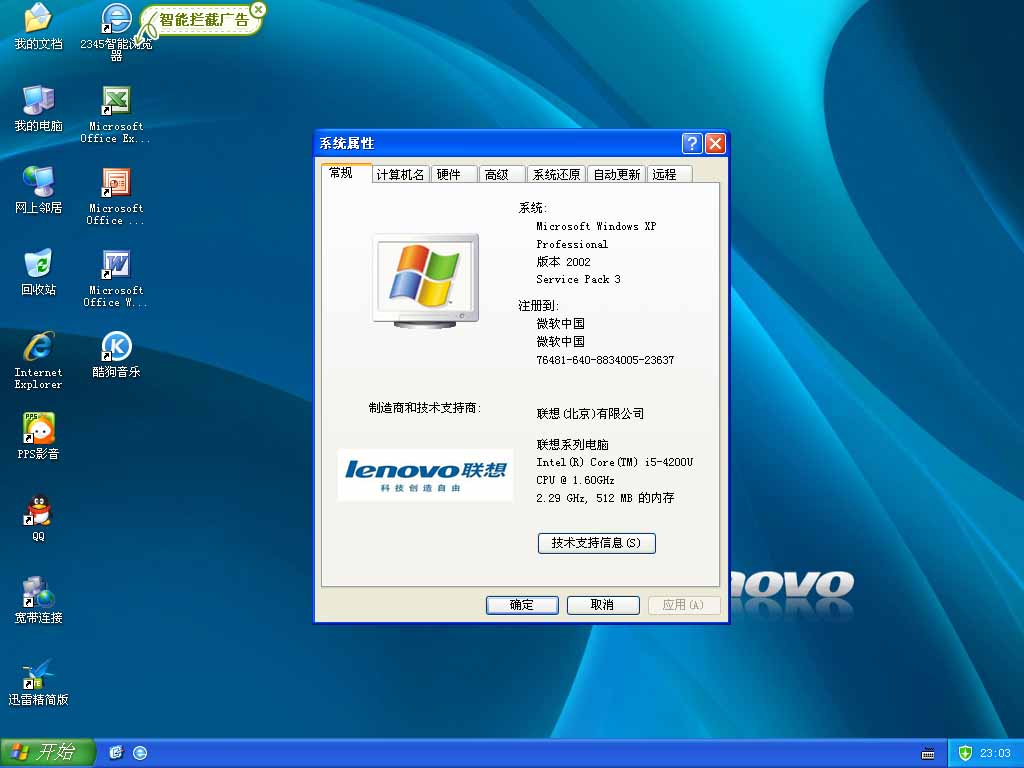The image size is (1024, 768).
Task: Open the 我的文档 desktop icon
Action: coord(38,26)
